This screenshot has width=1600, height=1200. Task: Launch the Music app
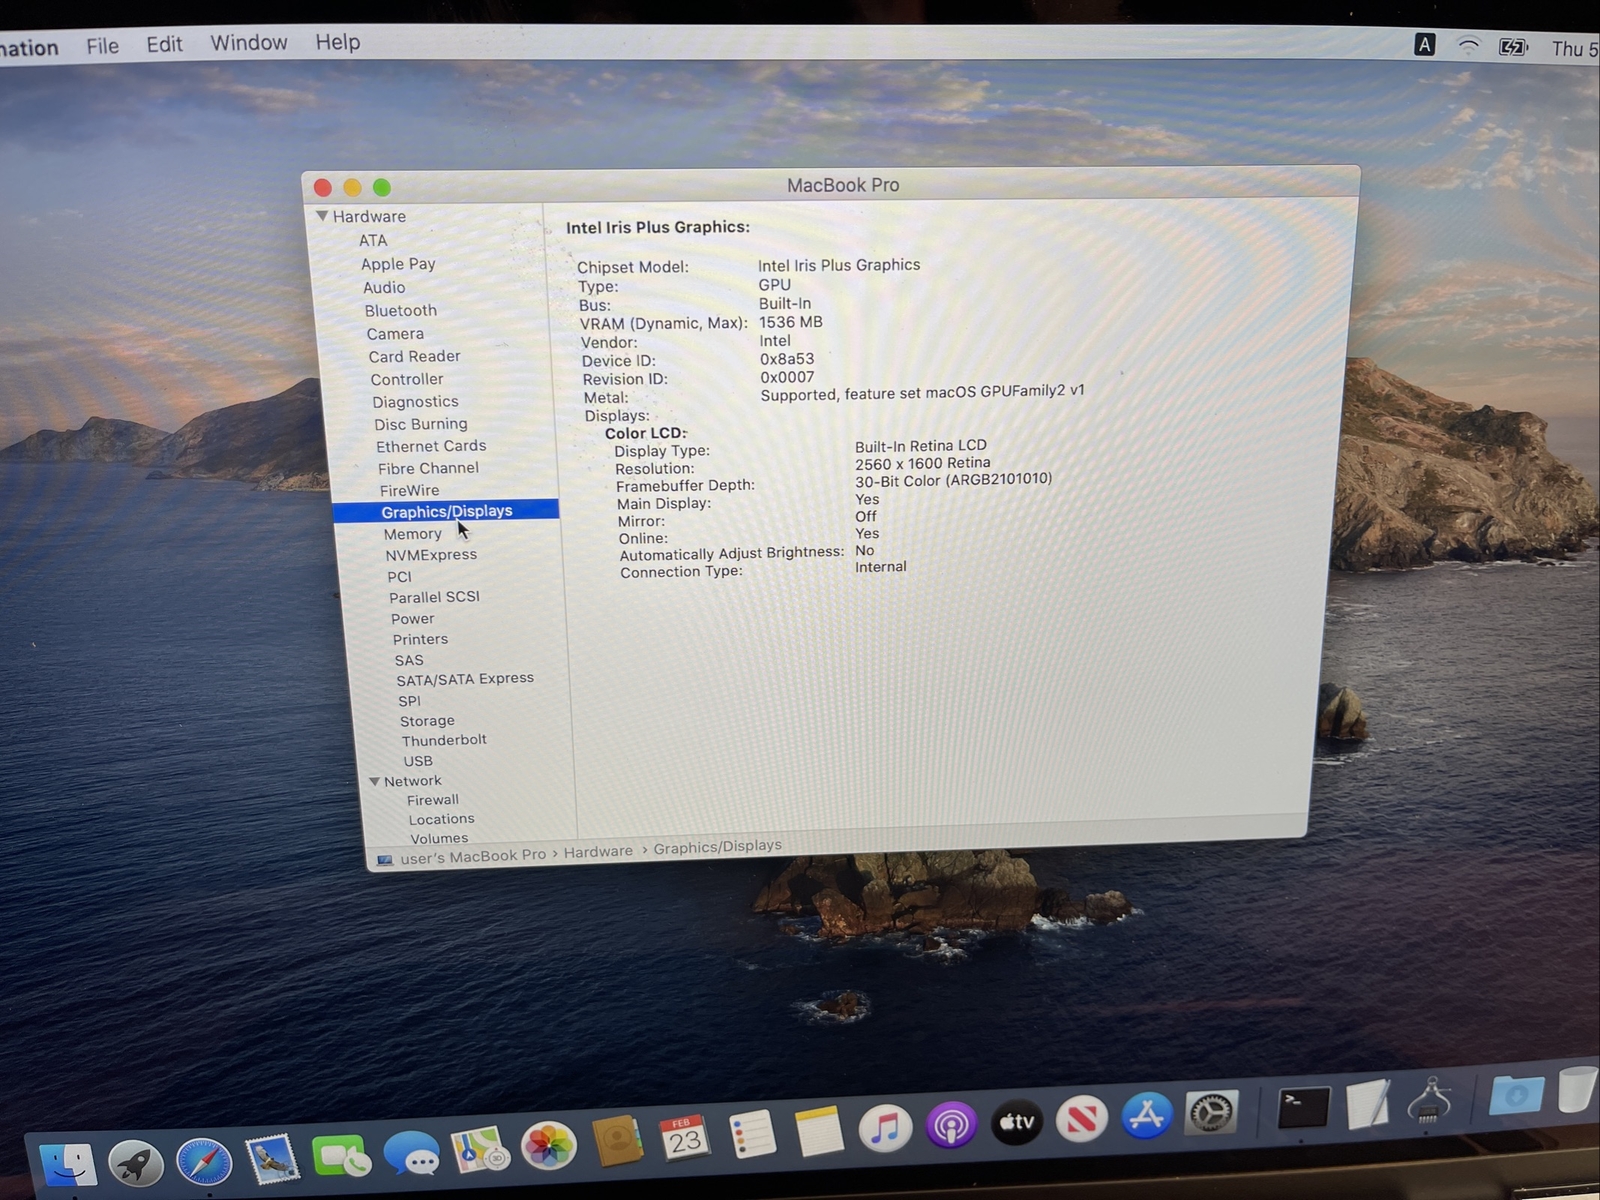[x=885, y=1128]
